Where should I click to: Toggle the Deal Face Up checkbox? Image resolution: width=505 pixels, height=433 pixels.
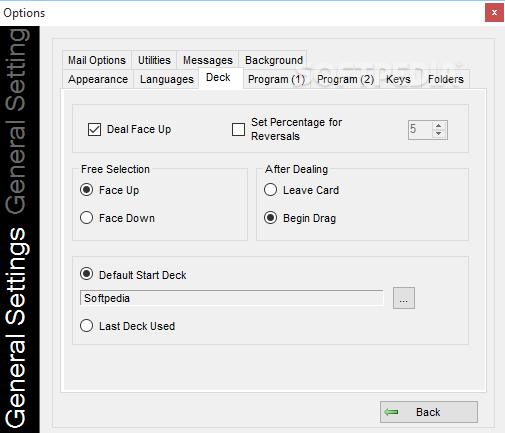click(x=94, y=129)
